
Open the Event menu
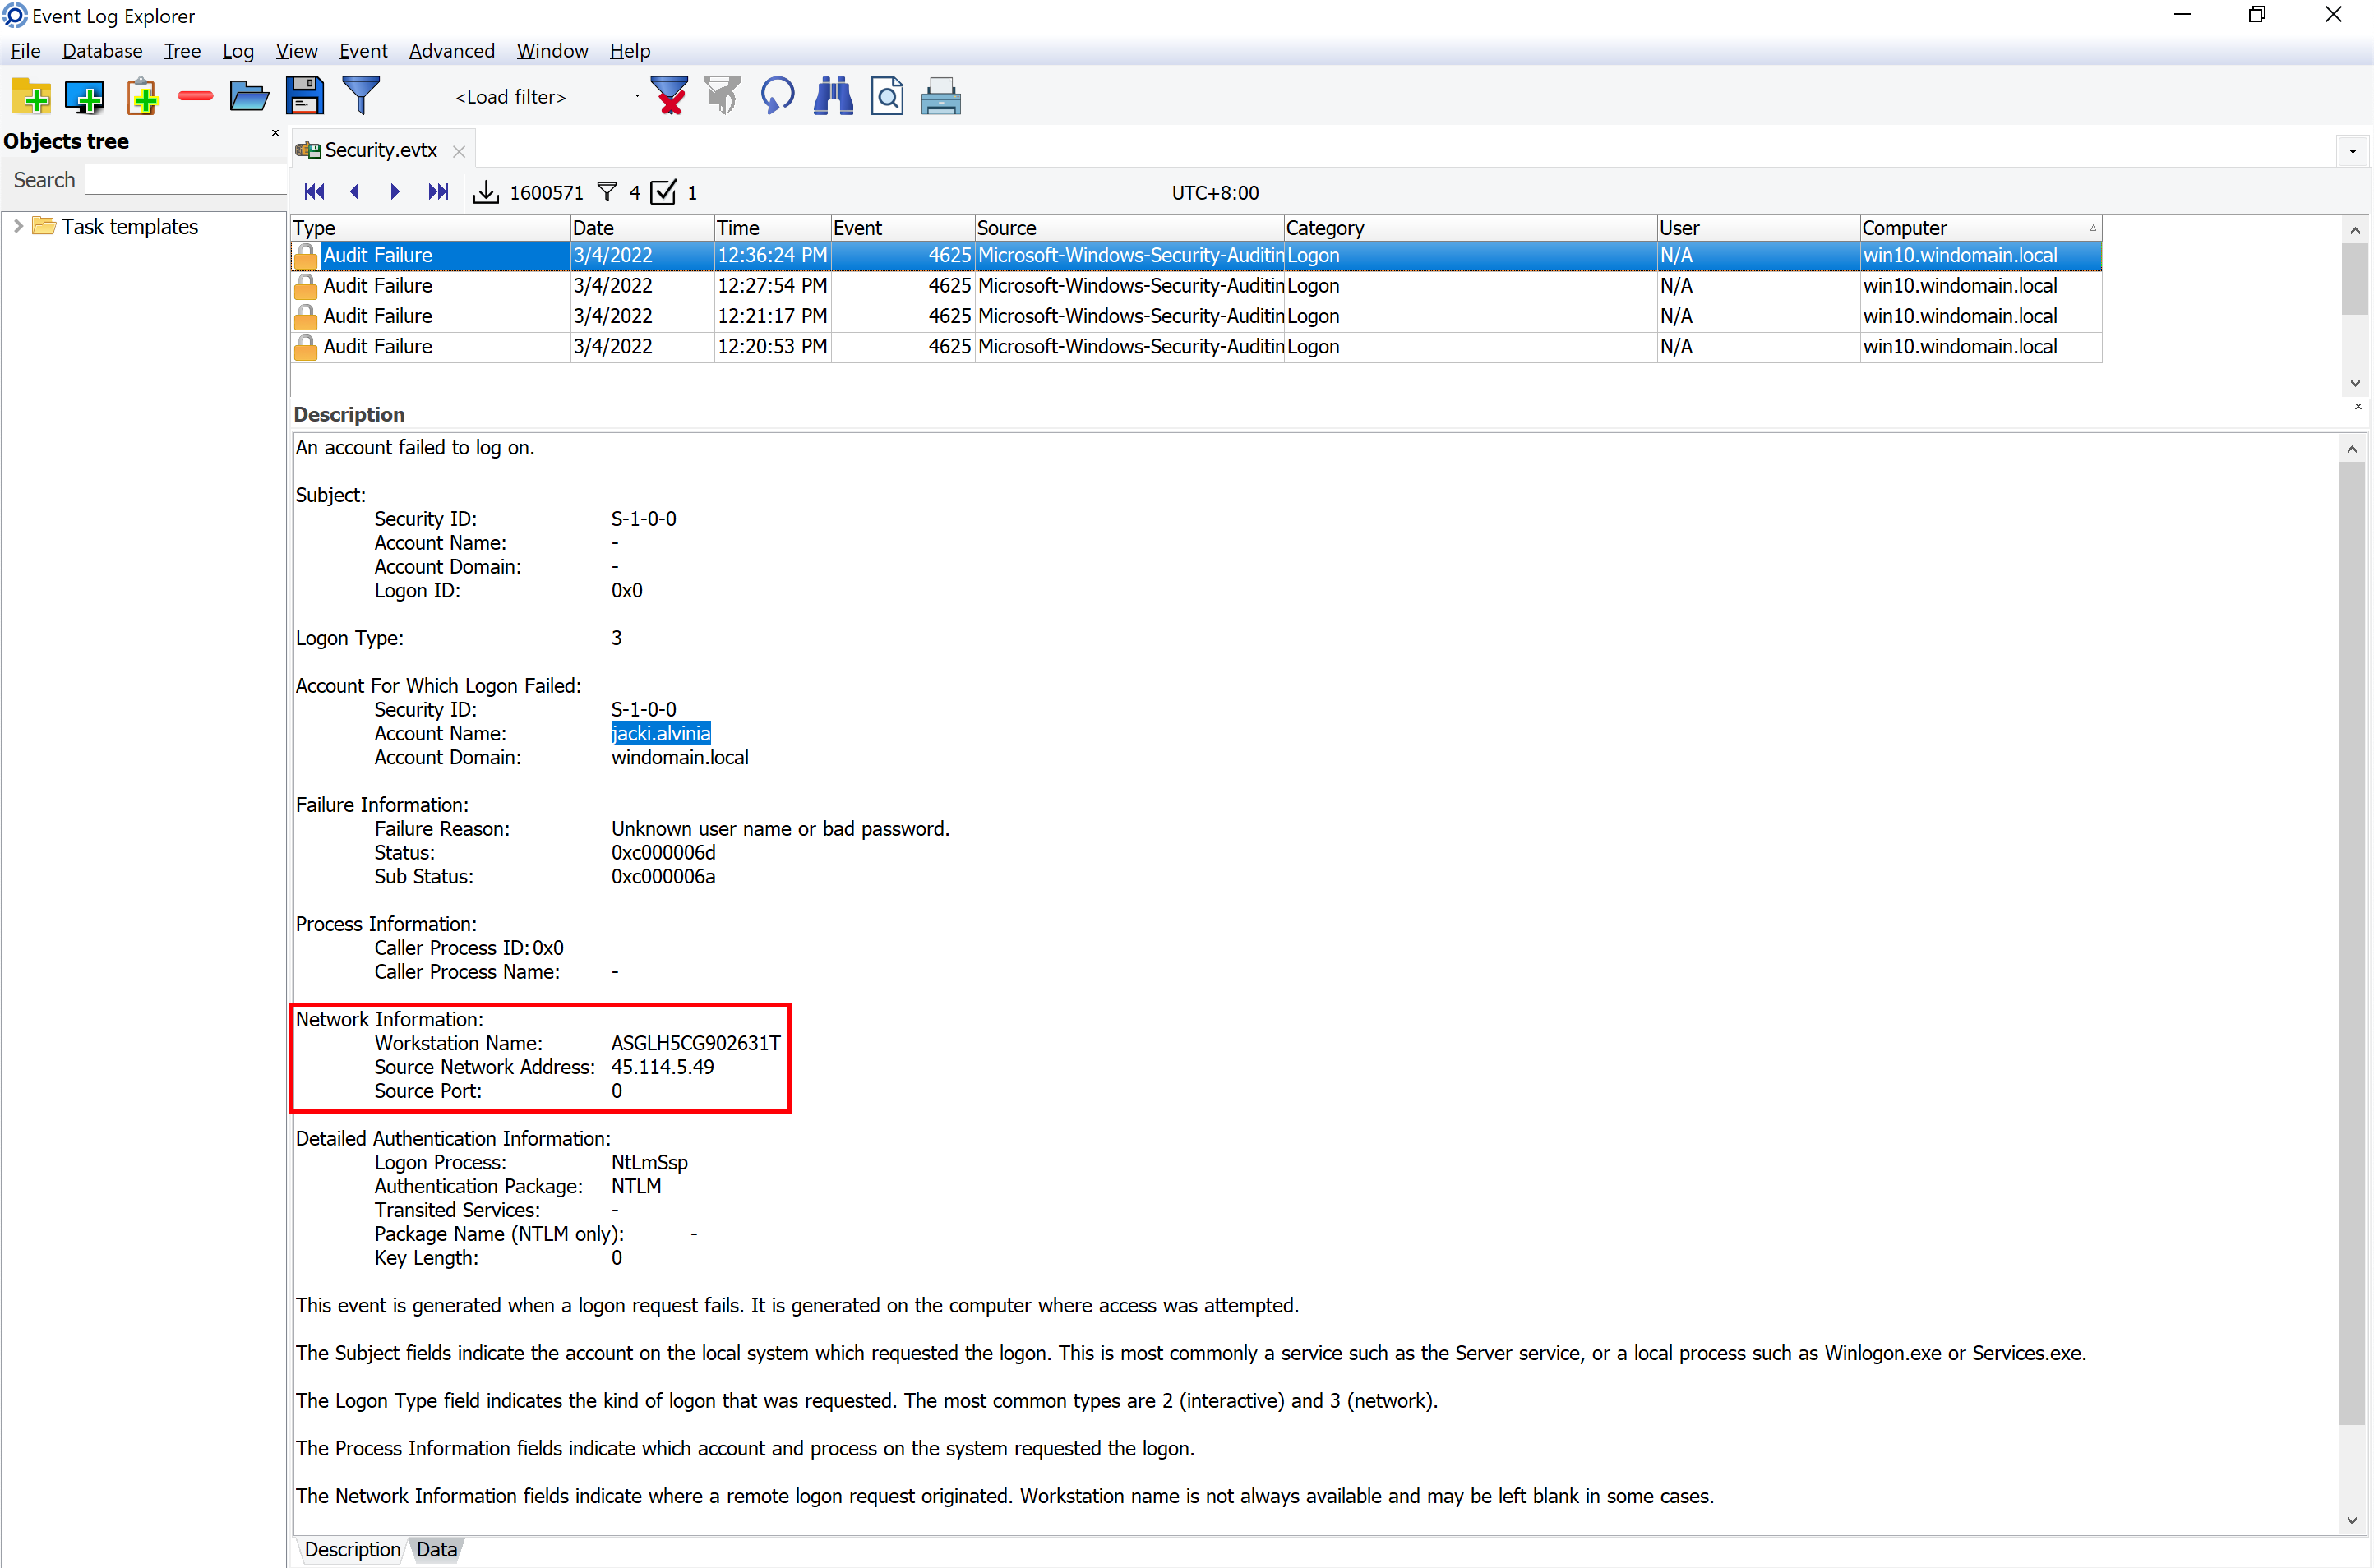363,51
